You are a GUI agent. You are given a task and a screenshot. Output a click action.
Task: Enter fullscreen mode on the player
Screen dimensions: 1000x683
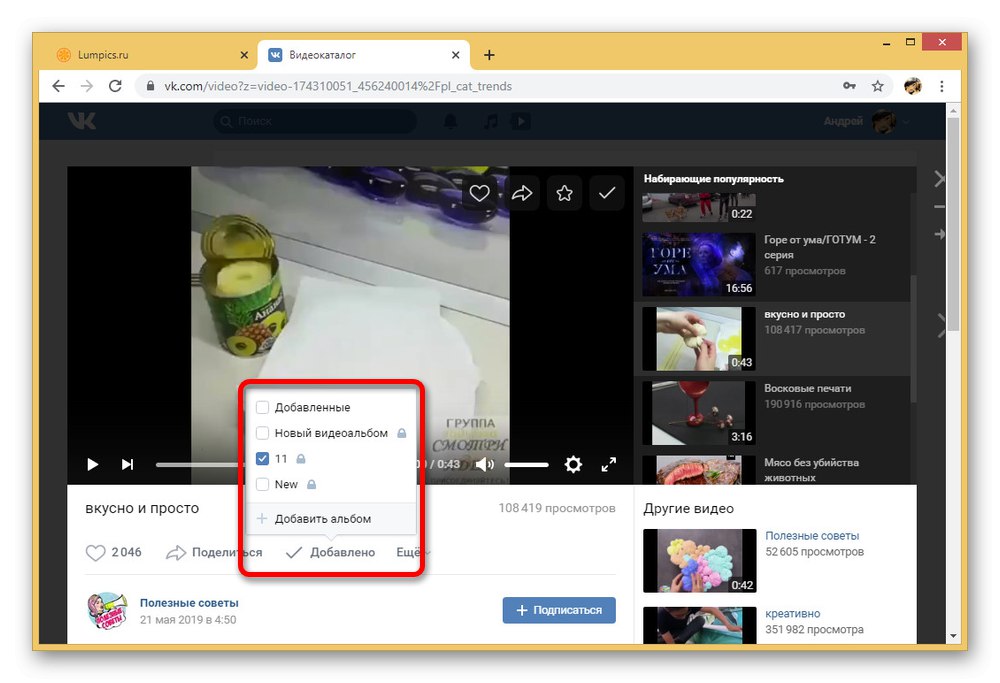tap(609, 464)
